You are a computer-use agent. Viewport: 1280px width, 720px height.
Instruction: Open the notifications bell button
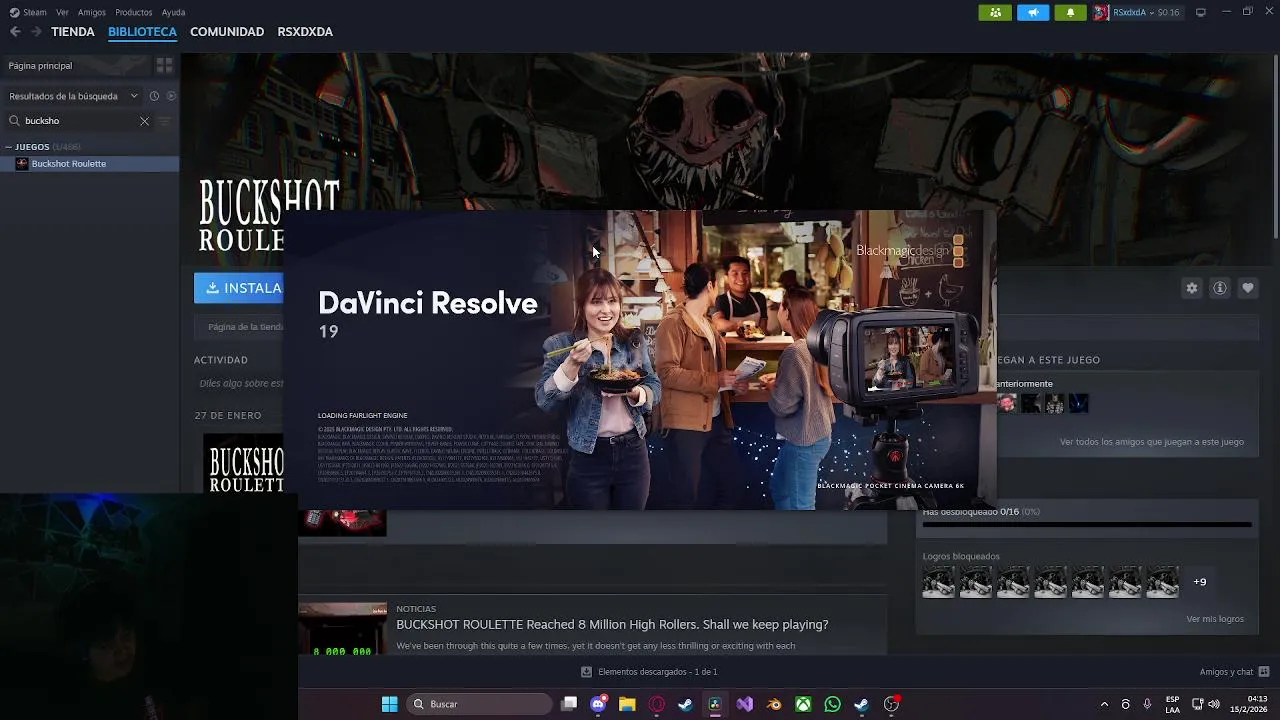pos(1070,12)
